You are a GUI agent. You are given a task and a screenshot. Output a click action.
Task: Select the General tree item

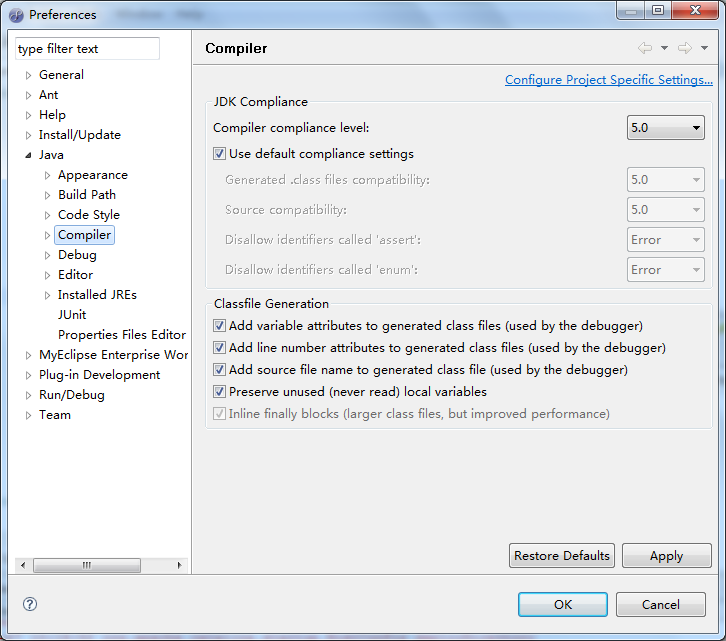[61, 75]
